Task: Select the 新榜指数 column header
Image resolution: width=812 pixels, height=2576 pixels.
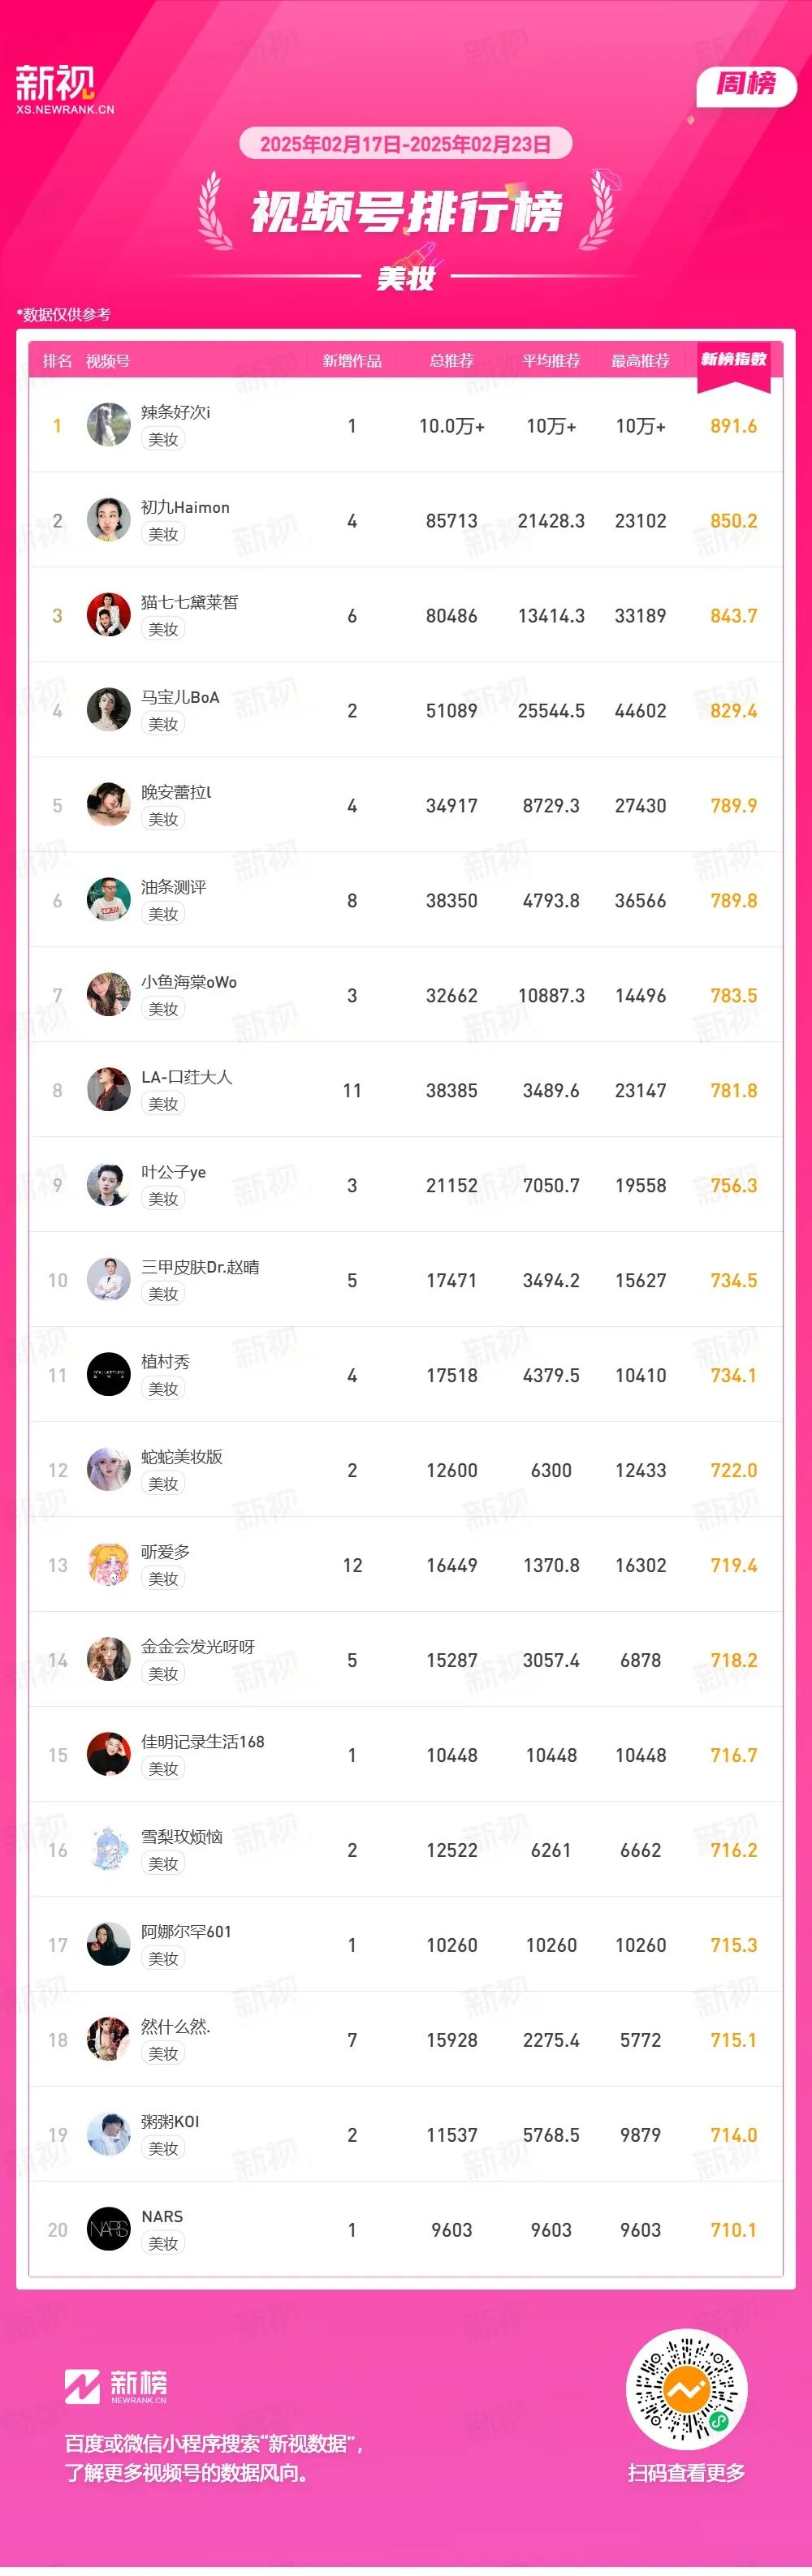Action: (733, 360)
